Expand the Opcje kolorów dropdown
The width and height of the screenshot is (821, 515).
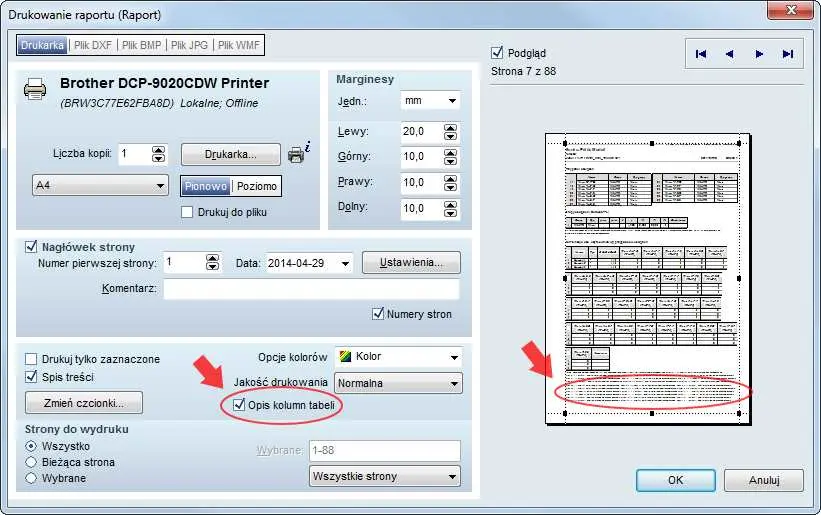pos(398,357)
